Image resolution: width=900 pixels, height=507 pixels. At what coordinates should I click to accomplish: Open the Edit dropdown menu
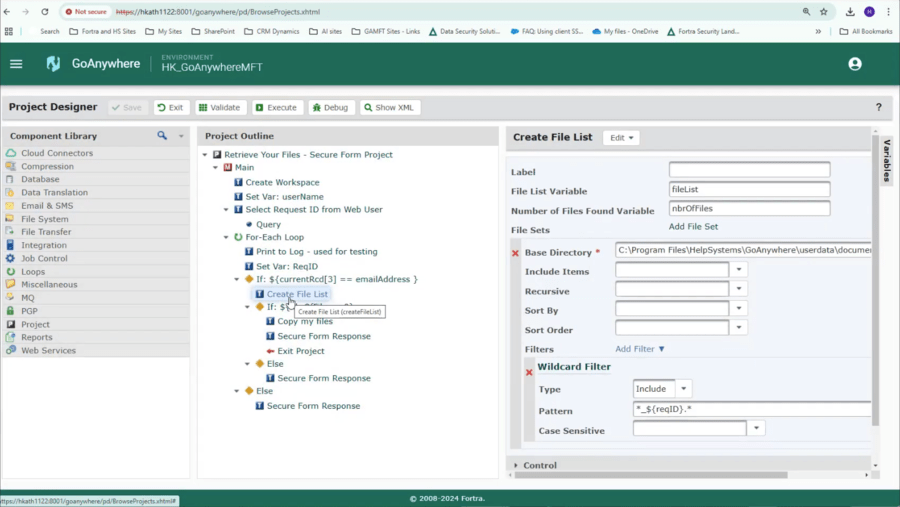pos(620,138)
